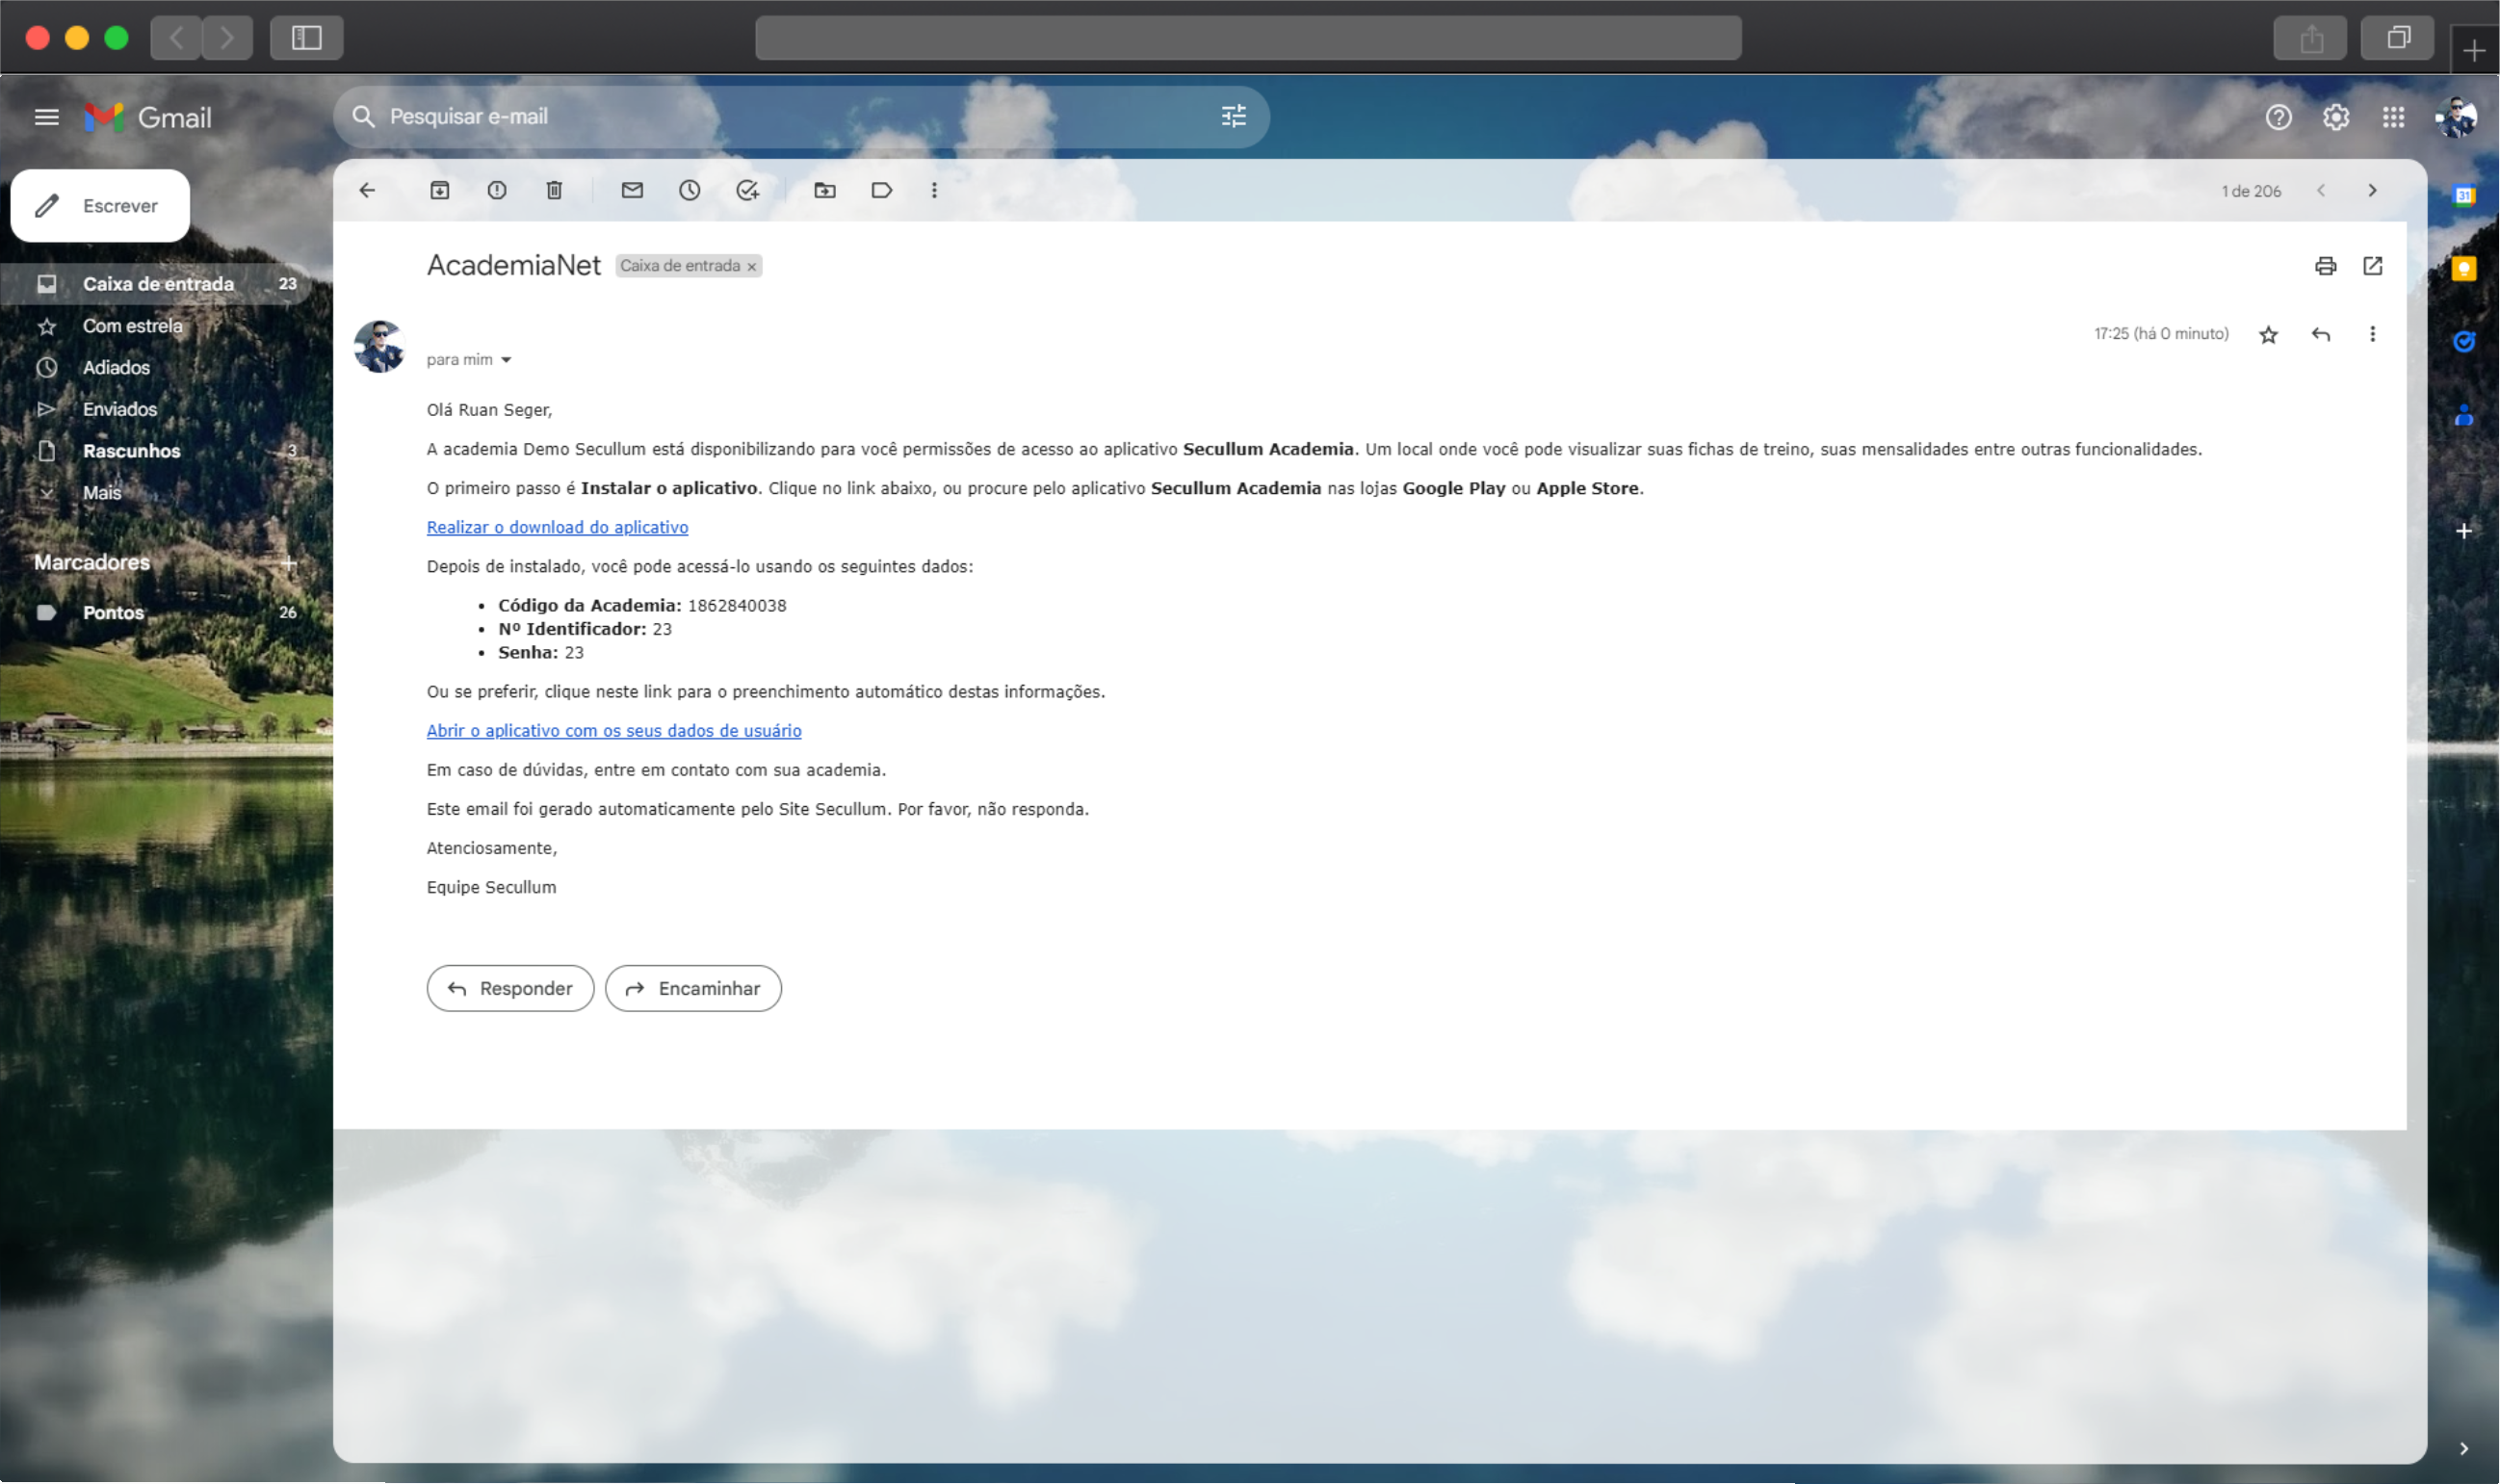Open email in a new window
This screenshot has width=2500, height=1484.
coord(2372,266)
